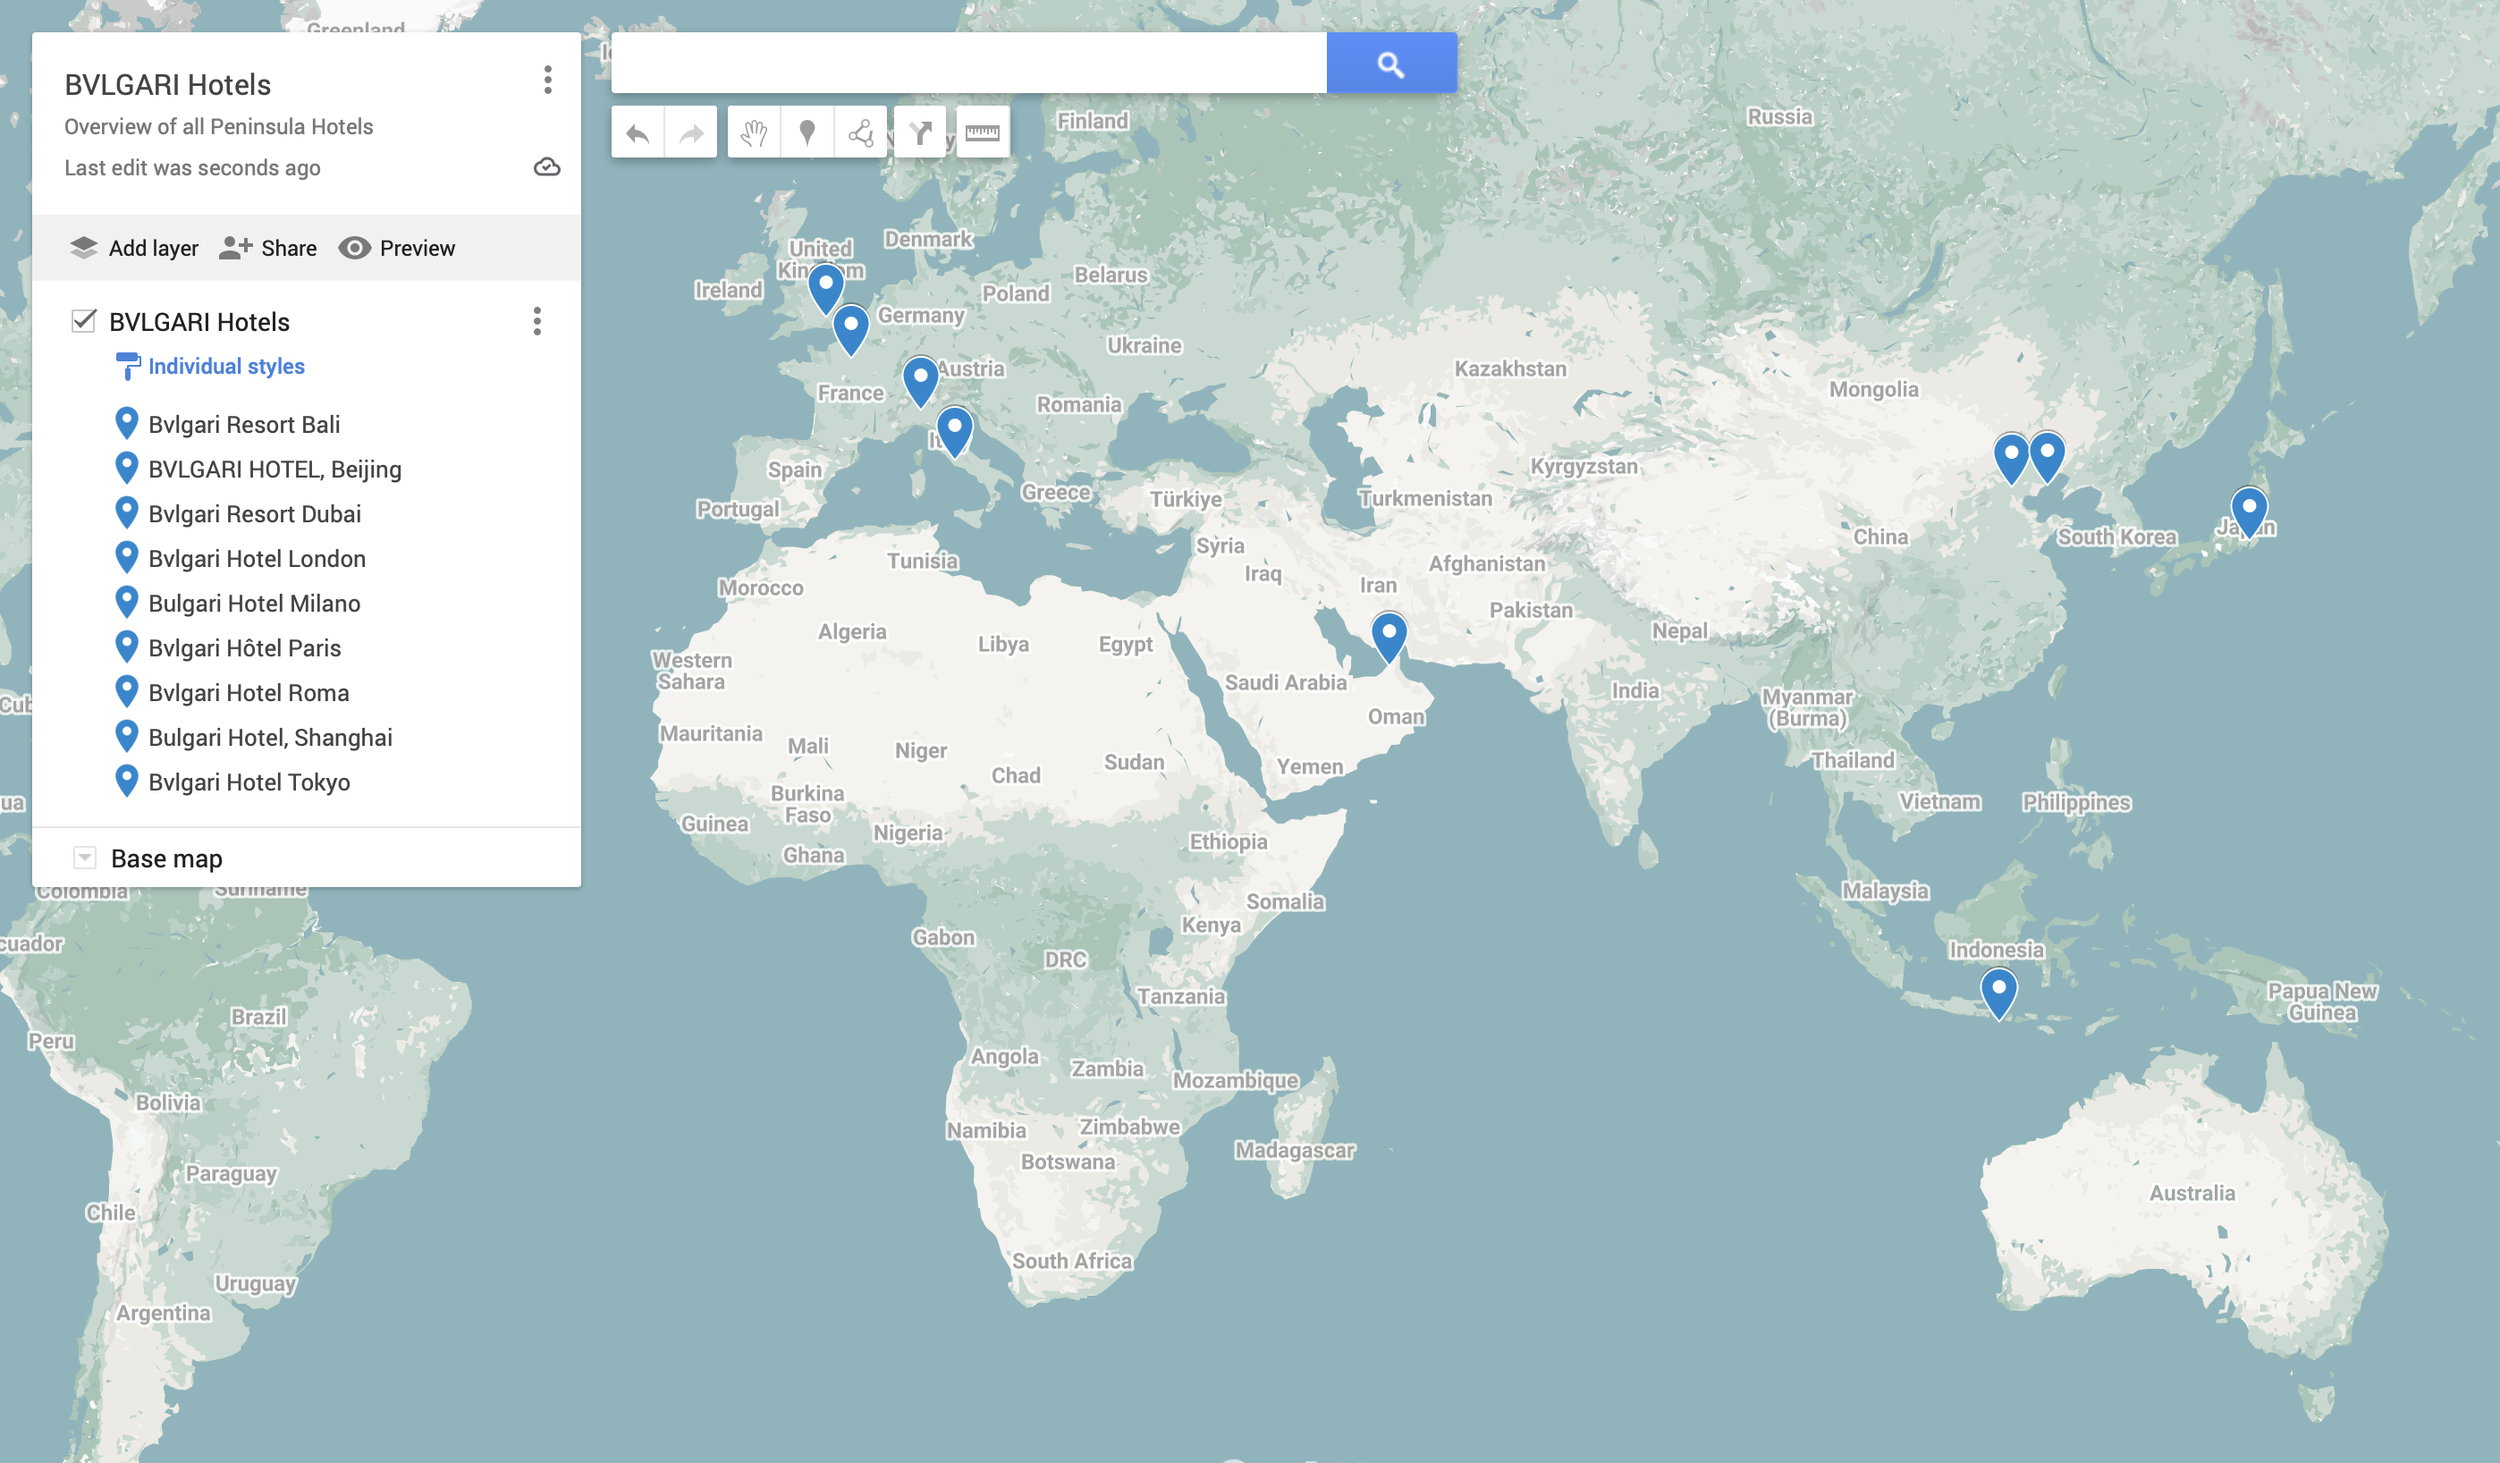Image resolution: width=2500 pixels, height=1463 pixels.
Task: Click the BVLGARI Hotels layer name
Action: (199, 322)
